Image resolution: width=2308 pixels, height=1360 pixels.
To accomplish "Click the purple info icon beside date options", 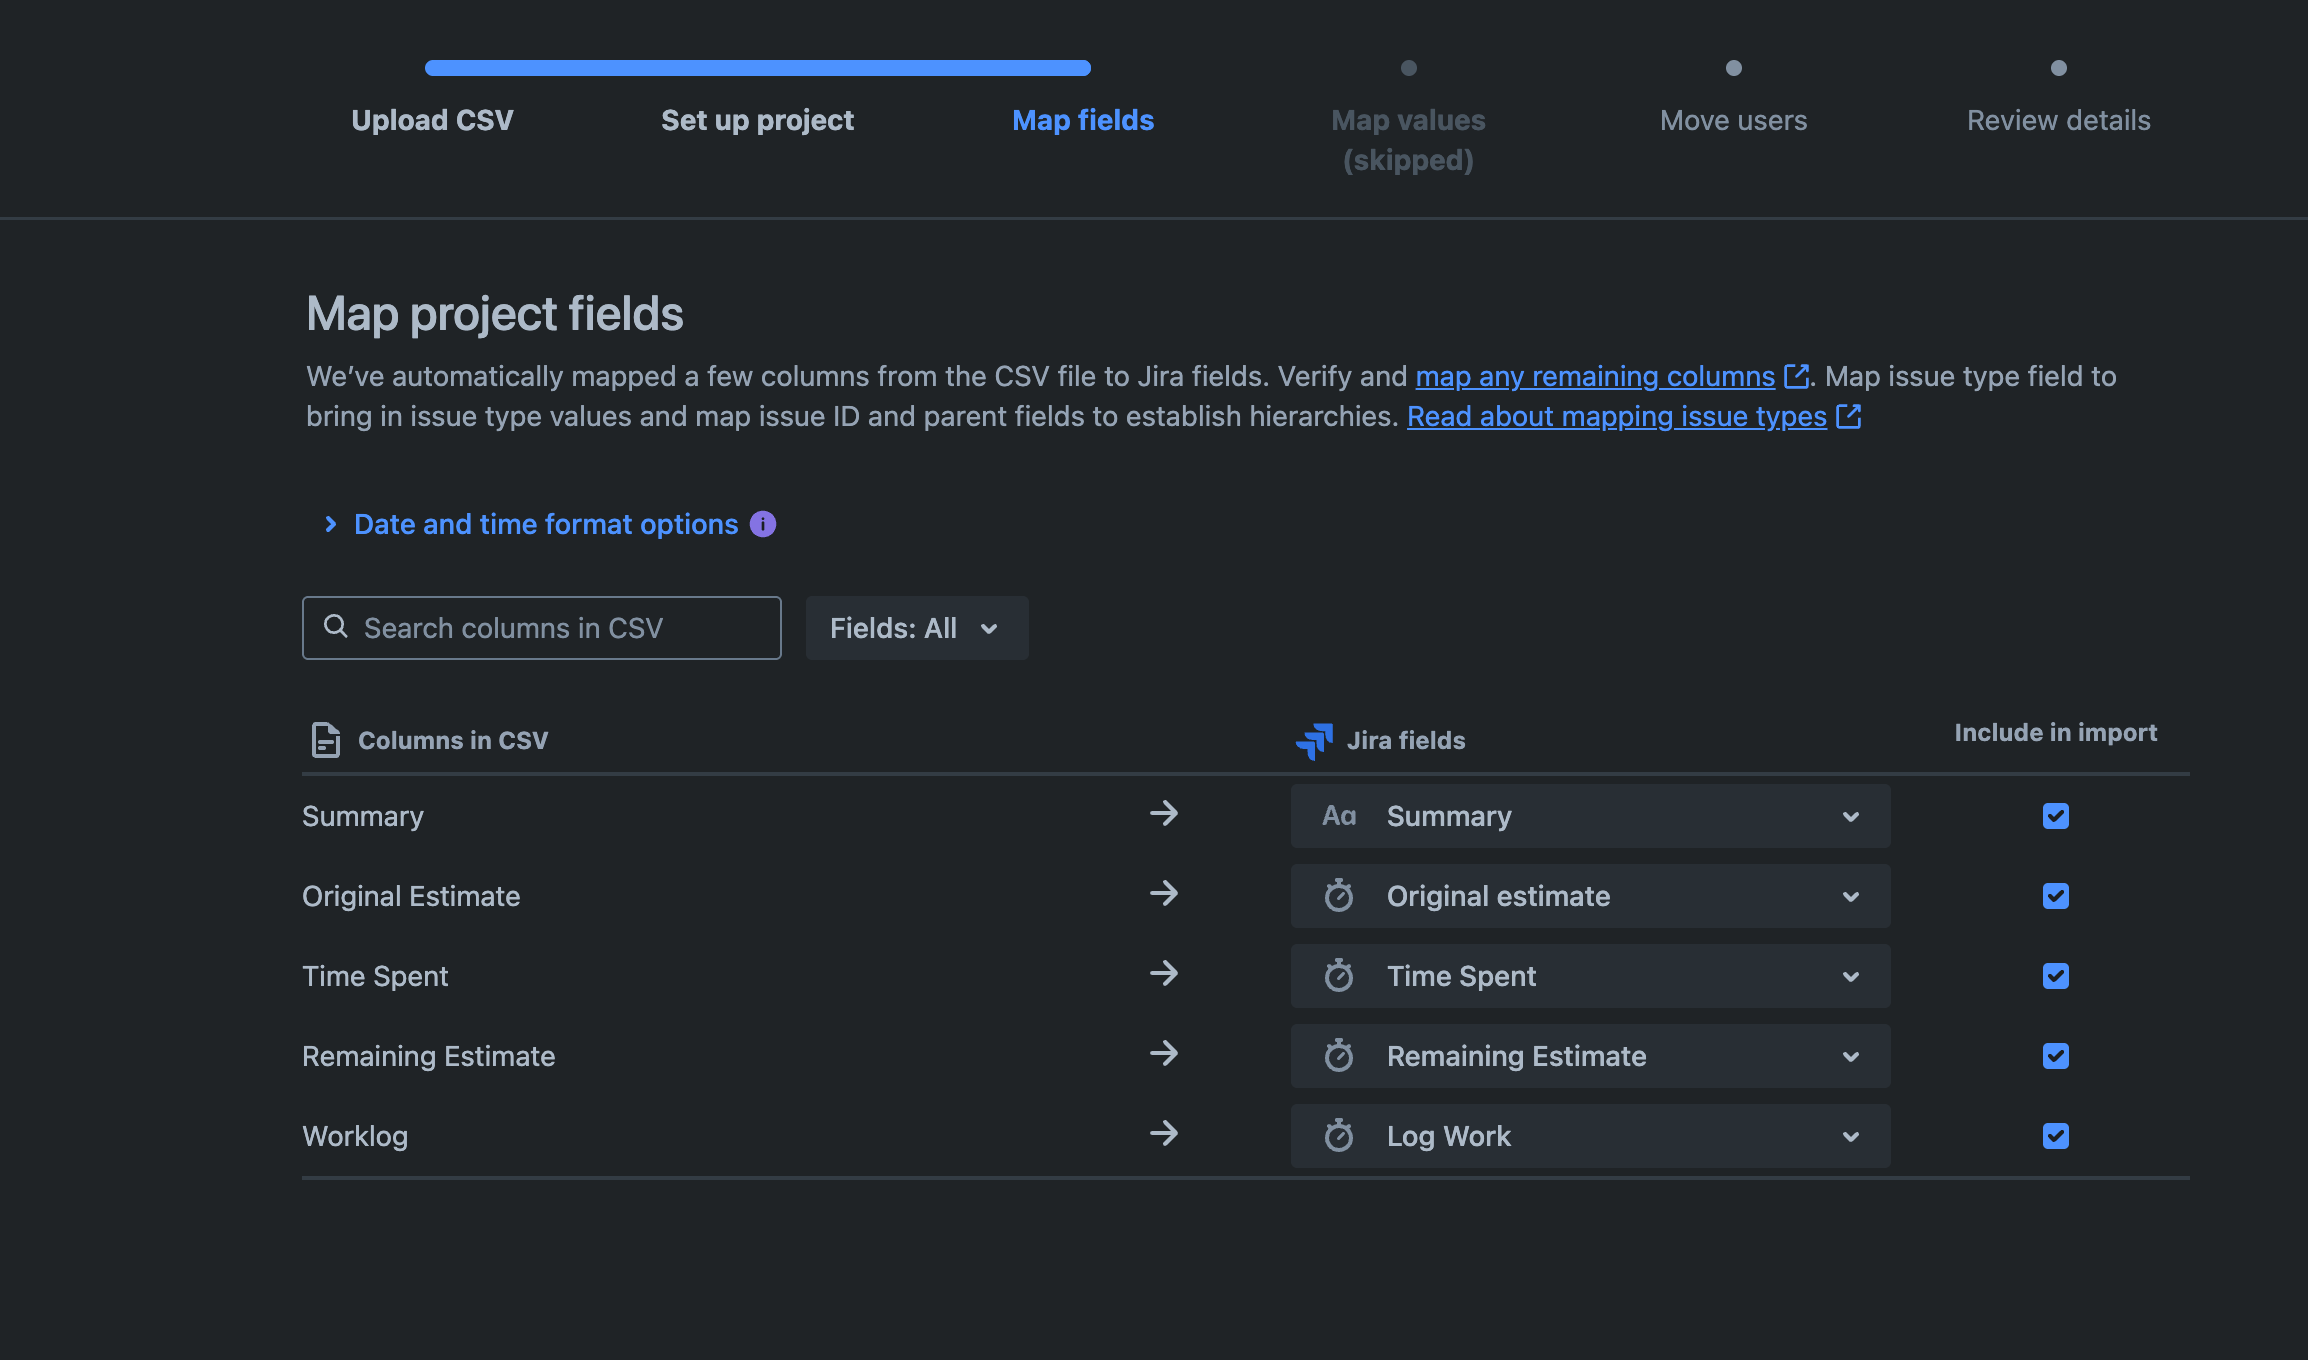I will pos(763,524).
